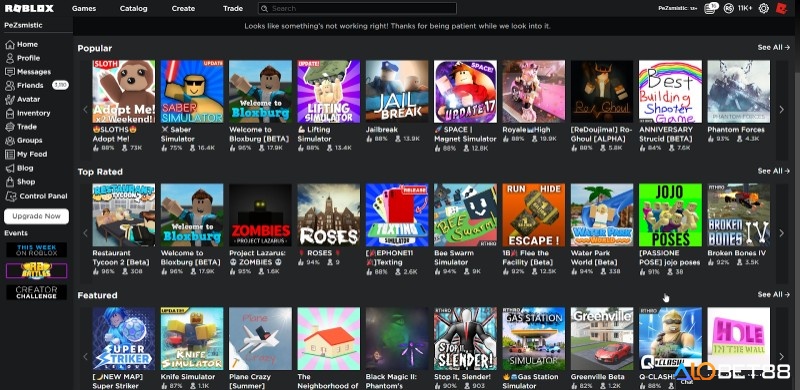Open the Saber Simulator thumbnail
800x390 pixels.
[x=192, y=91]
